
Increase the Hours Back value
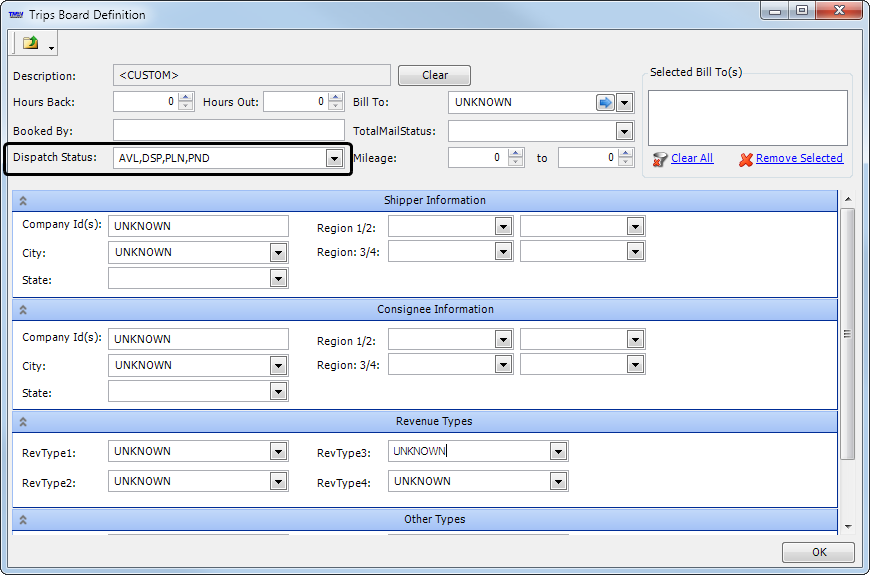click(x=186, y=97)
